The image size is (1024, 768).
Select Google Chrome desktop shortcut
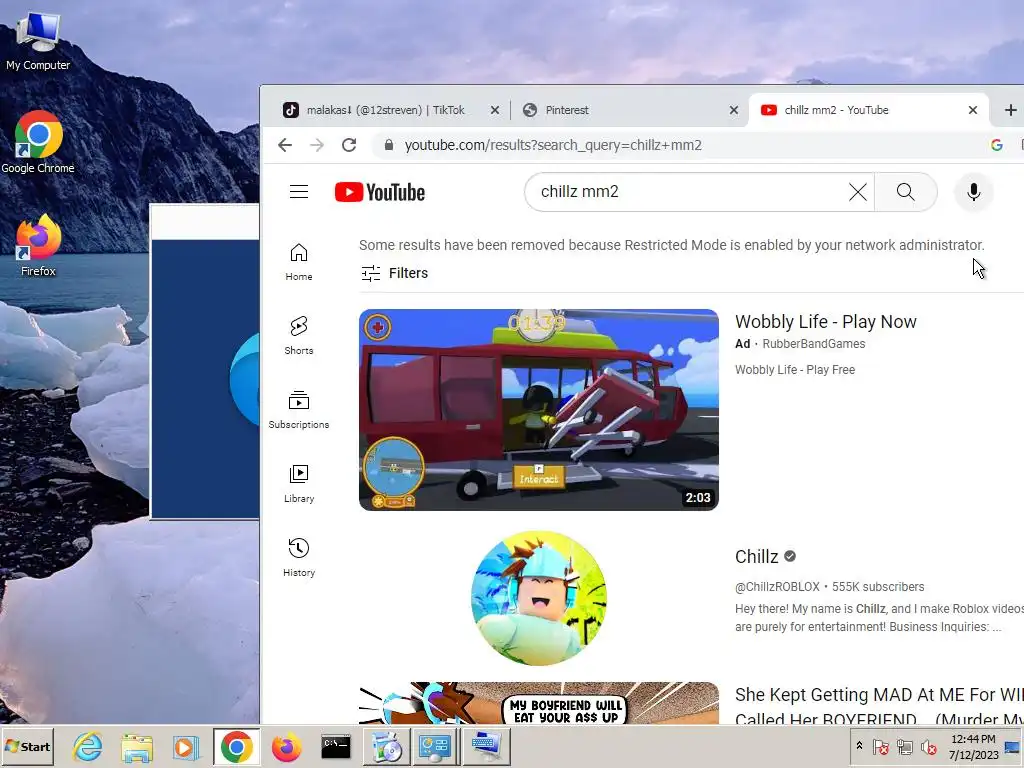pyautogui.click(x=38, y=142)
